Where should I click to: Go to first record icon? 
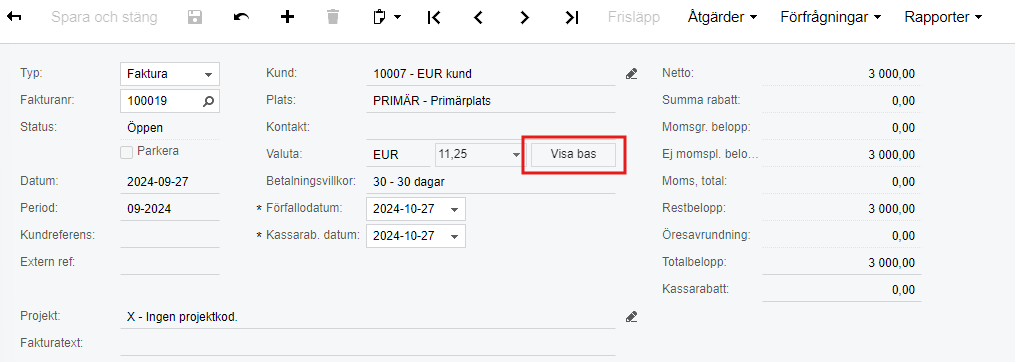click(x=434, y=17)
